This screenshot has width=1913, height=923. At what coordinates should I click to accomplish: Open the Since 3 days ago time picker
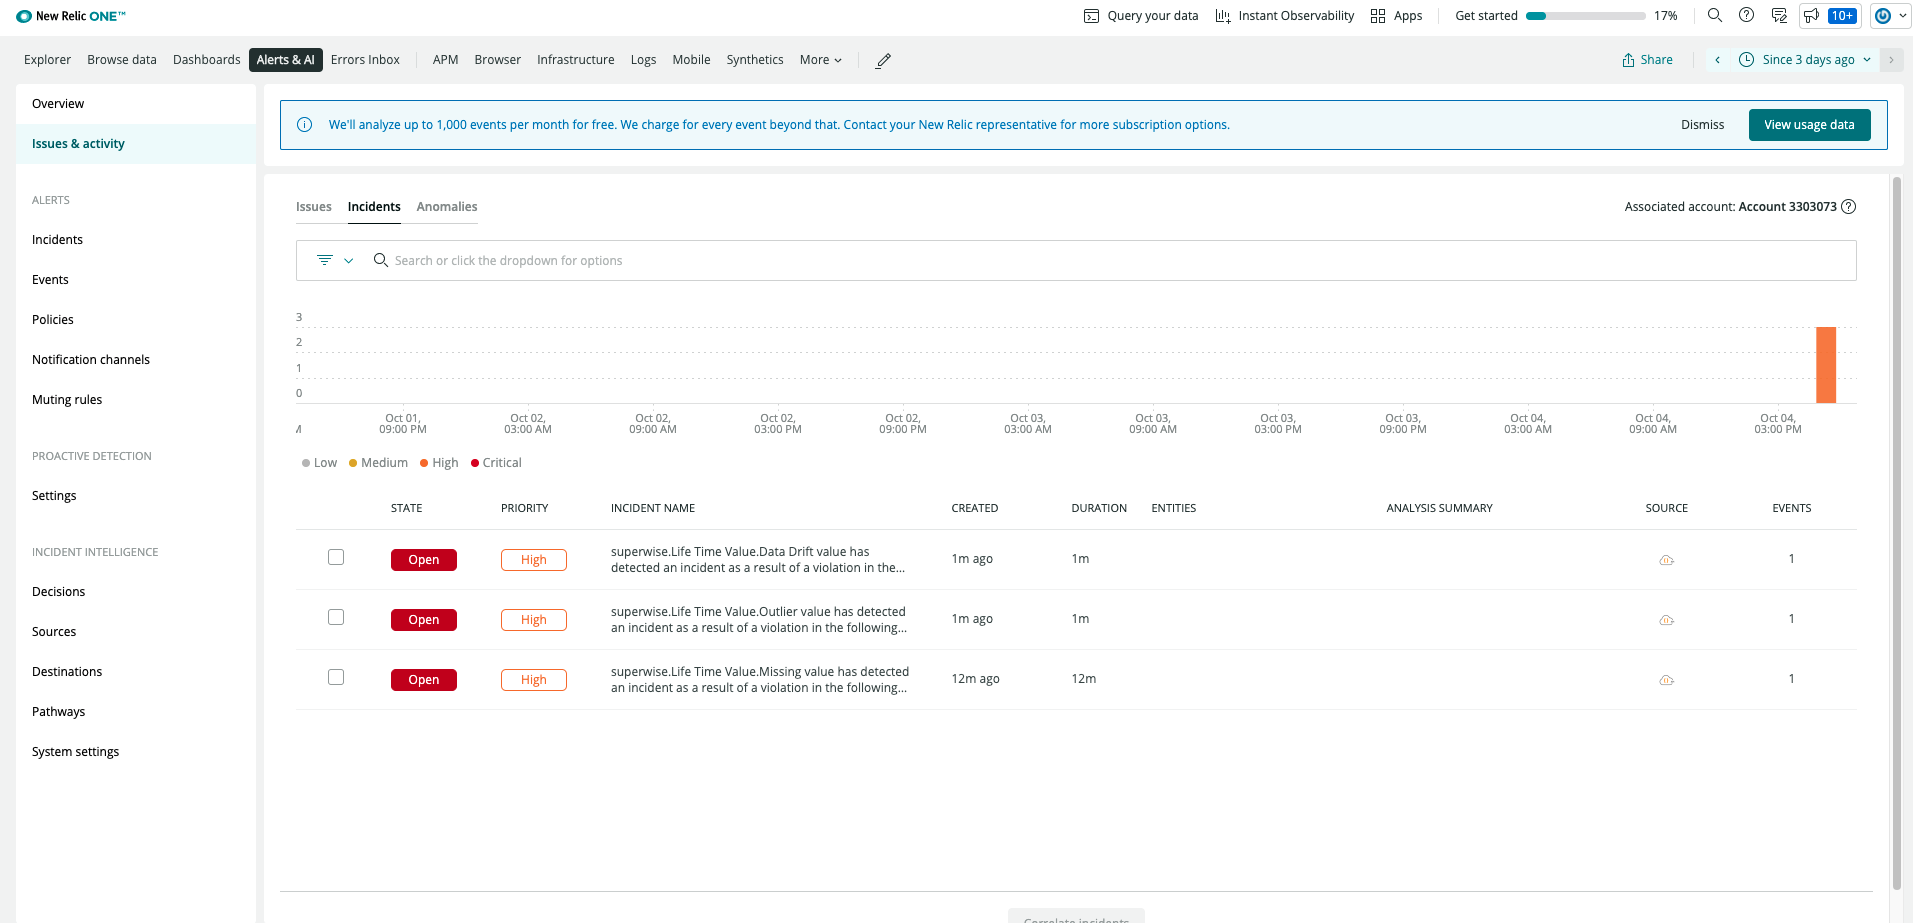(1805, 60)
